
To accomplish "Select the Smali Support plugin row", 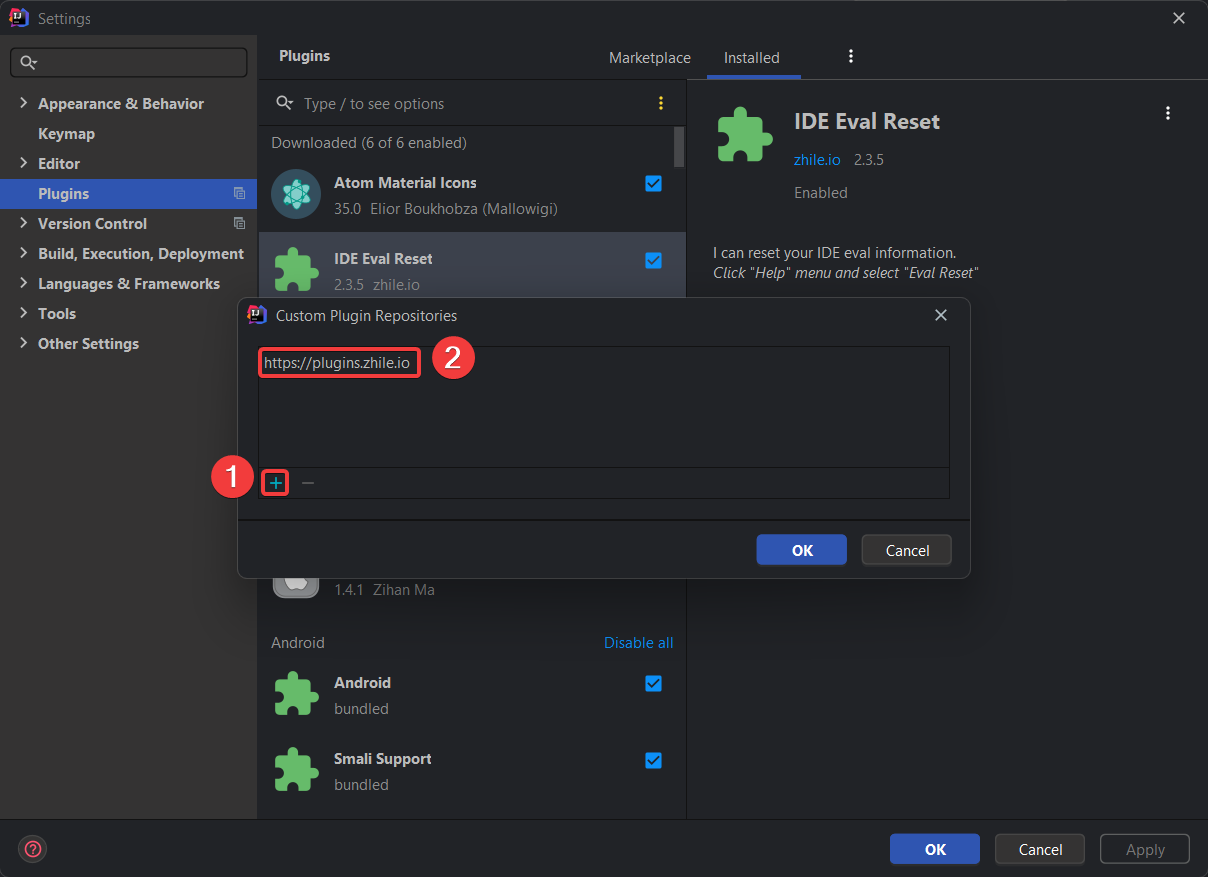I will (472, 771).
